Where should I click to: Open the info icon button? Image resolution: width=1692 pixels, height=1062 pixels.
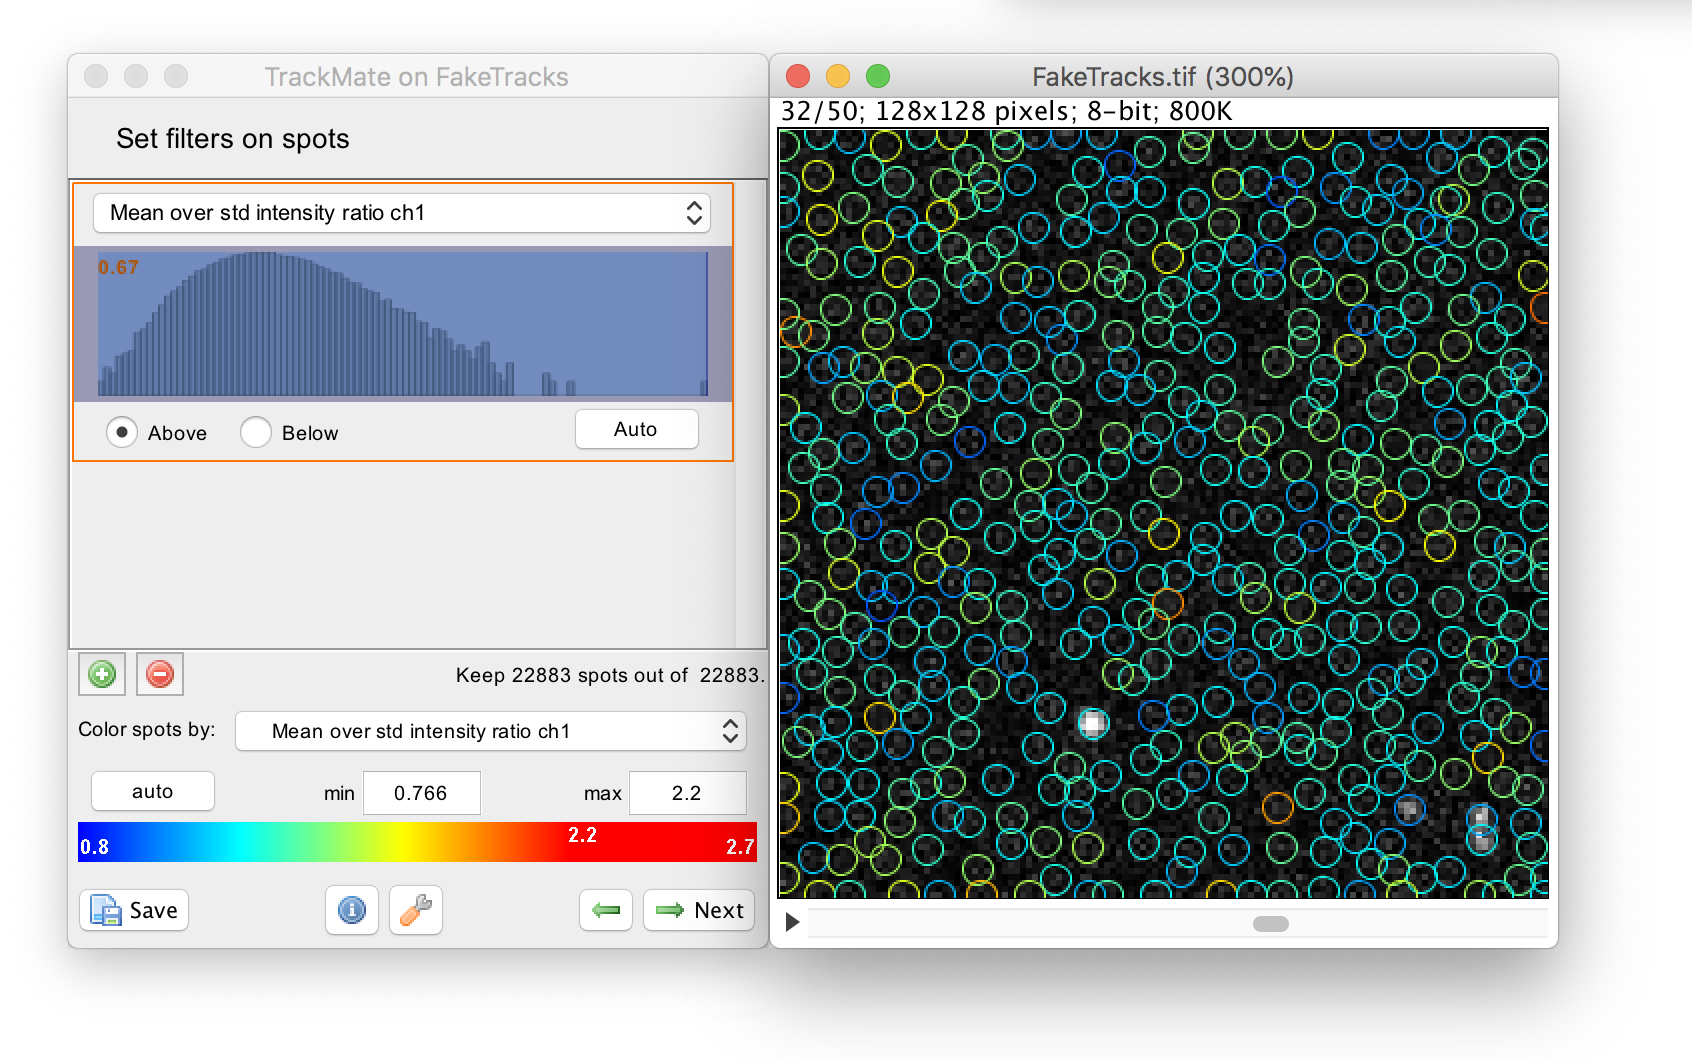click(352, 910)
